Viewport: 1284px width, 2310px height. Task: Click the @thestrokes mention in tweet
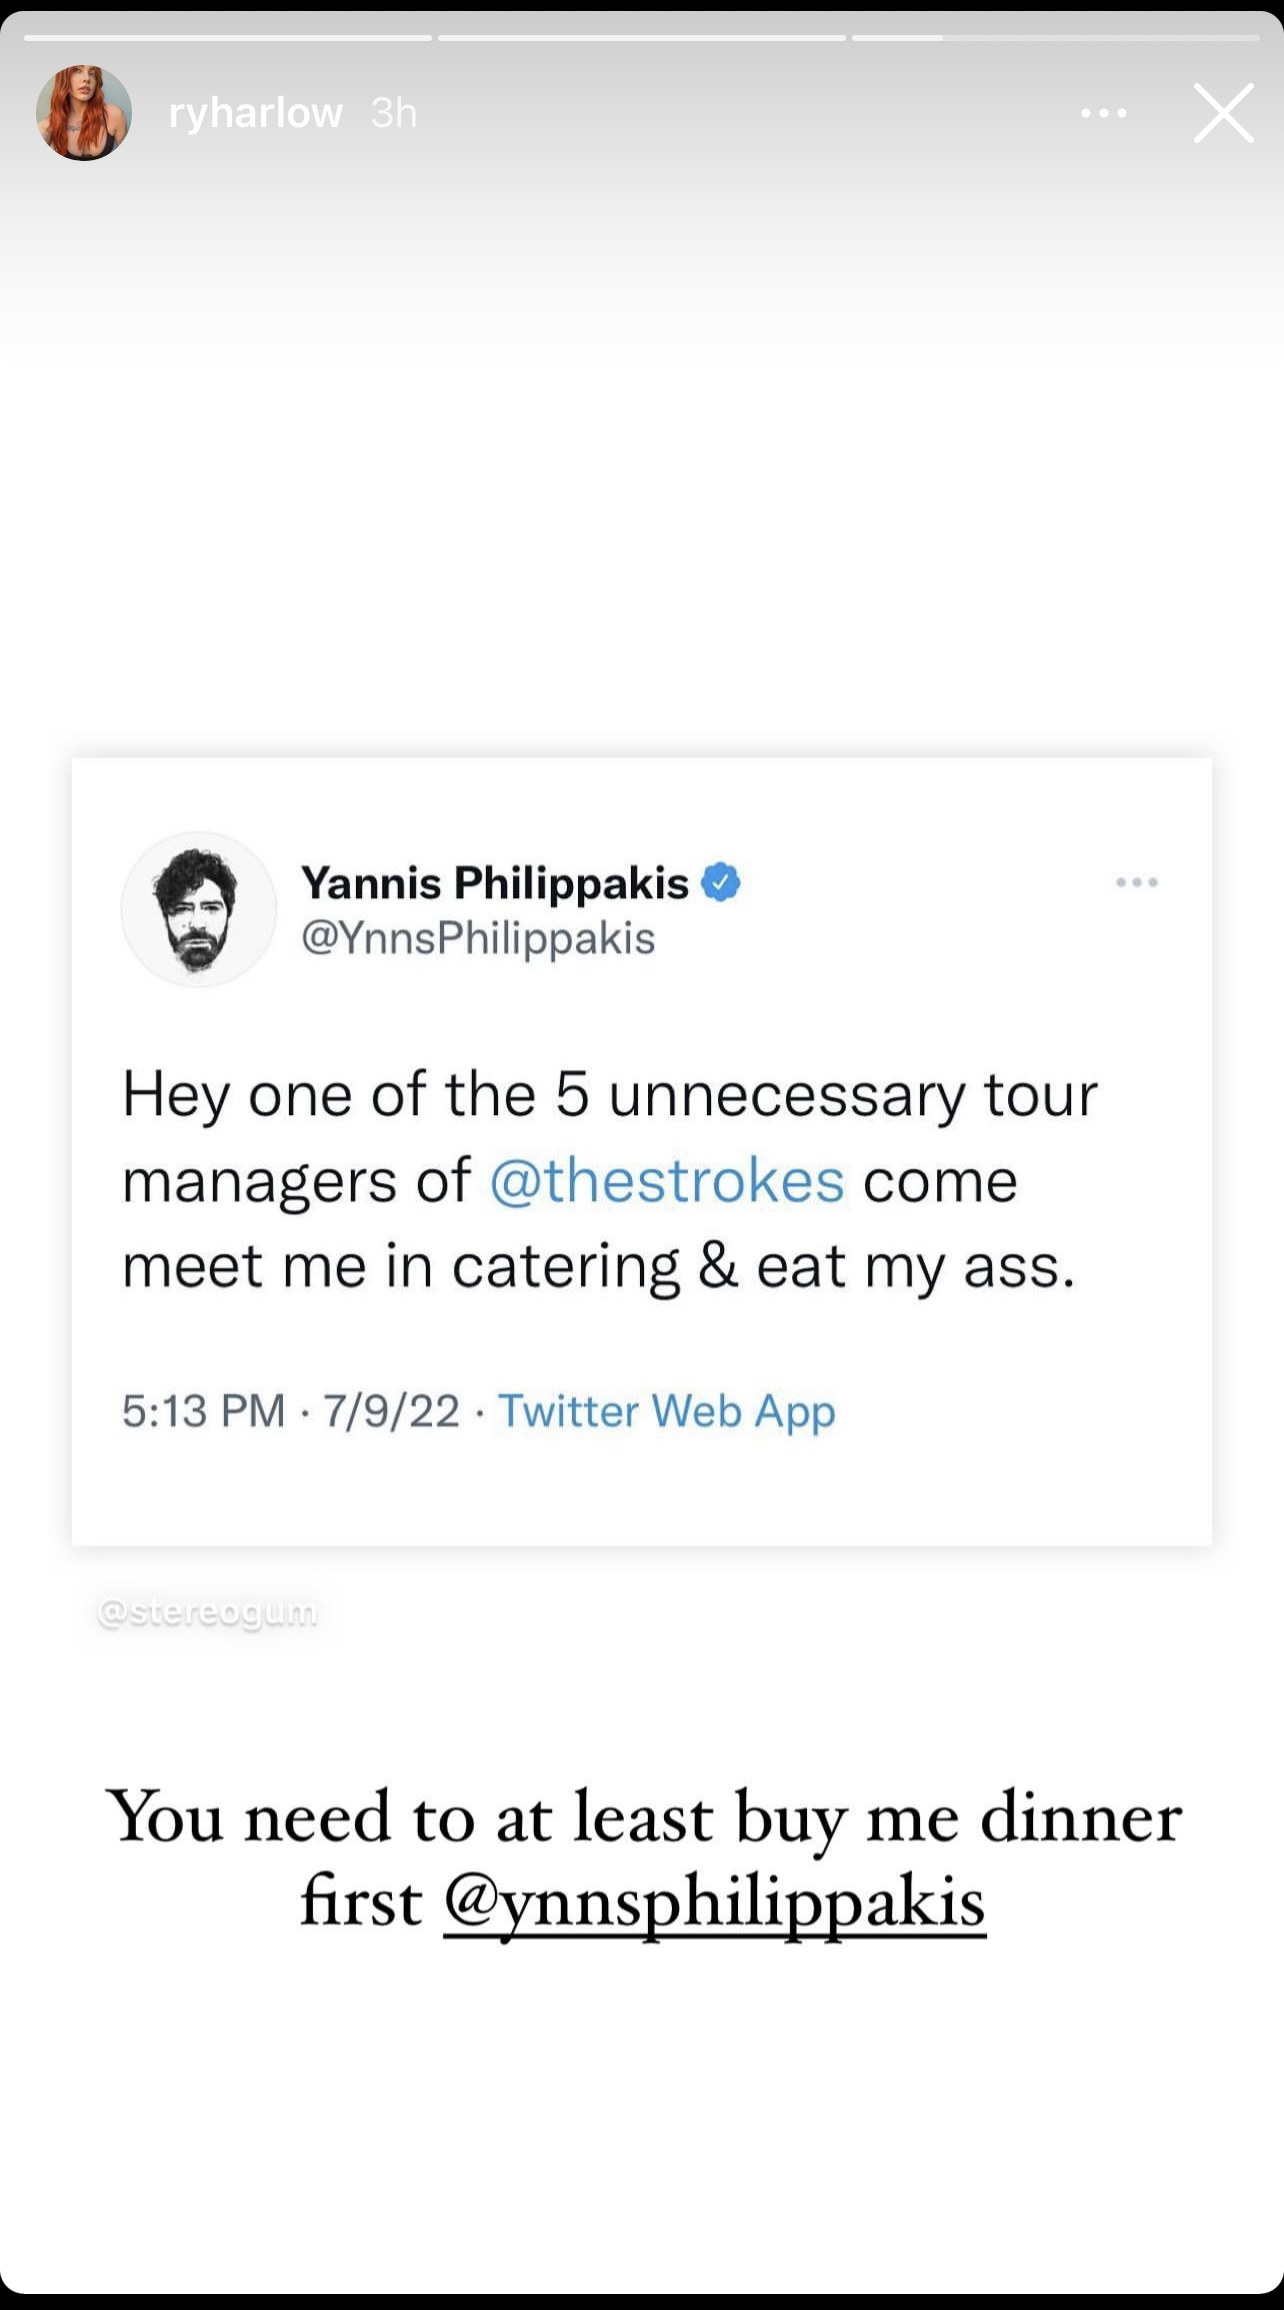click(667, 1180)
